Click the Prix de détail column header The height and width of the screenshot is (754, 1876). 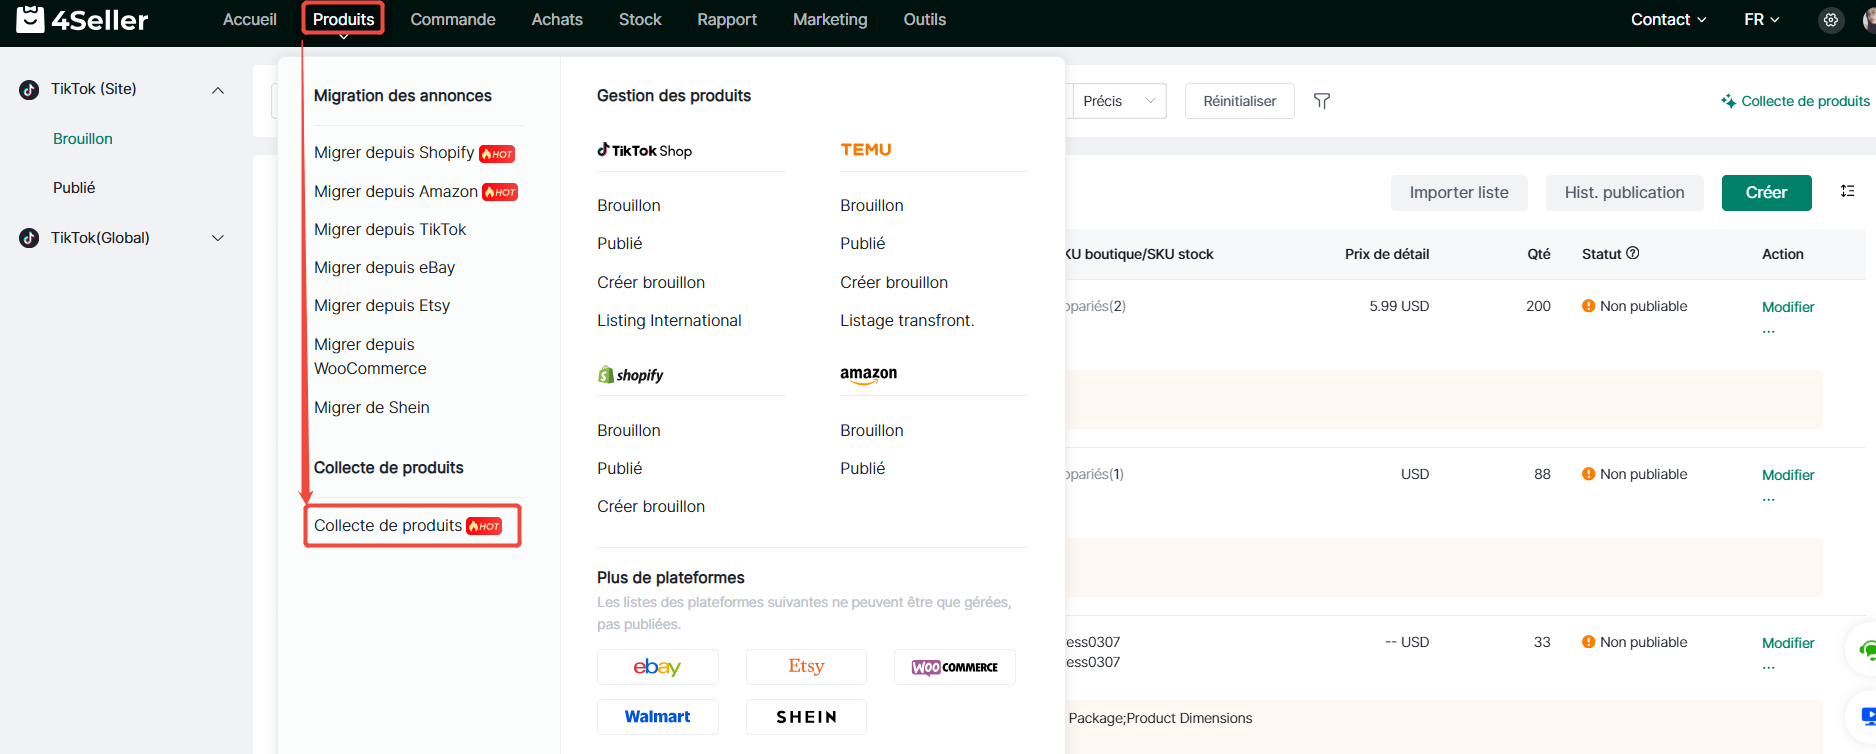[x=1387, y=254]
